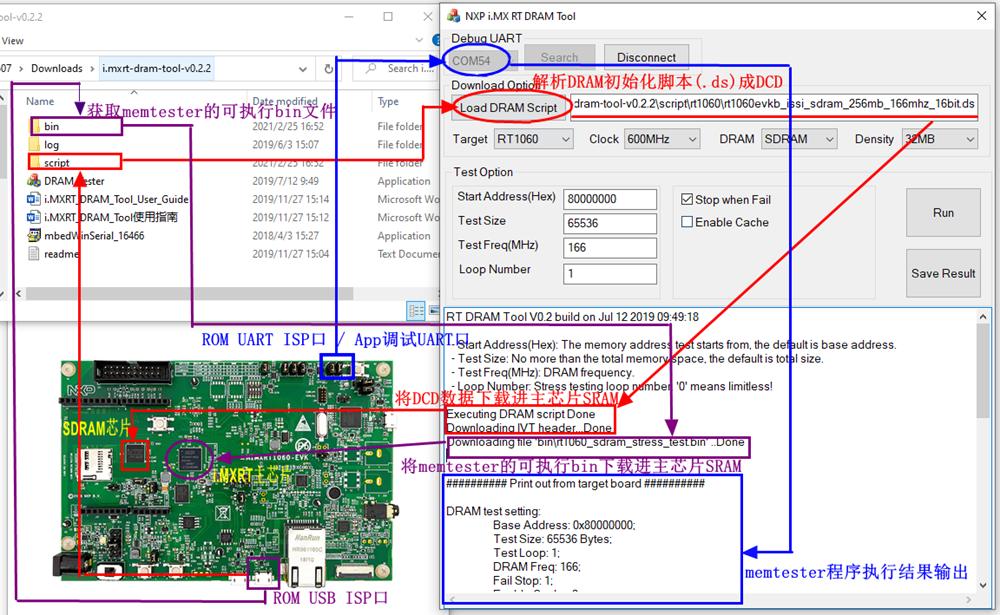Open the bin folder in file list
The width and height of the screenshot is (1000, 615).
(x=52, y=126)
